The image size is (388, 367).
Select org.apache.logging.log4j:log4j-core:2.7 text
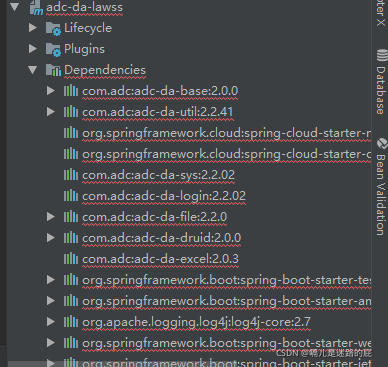pos(196,322)
